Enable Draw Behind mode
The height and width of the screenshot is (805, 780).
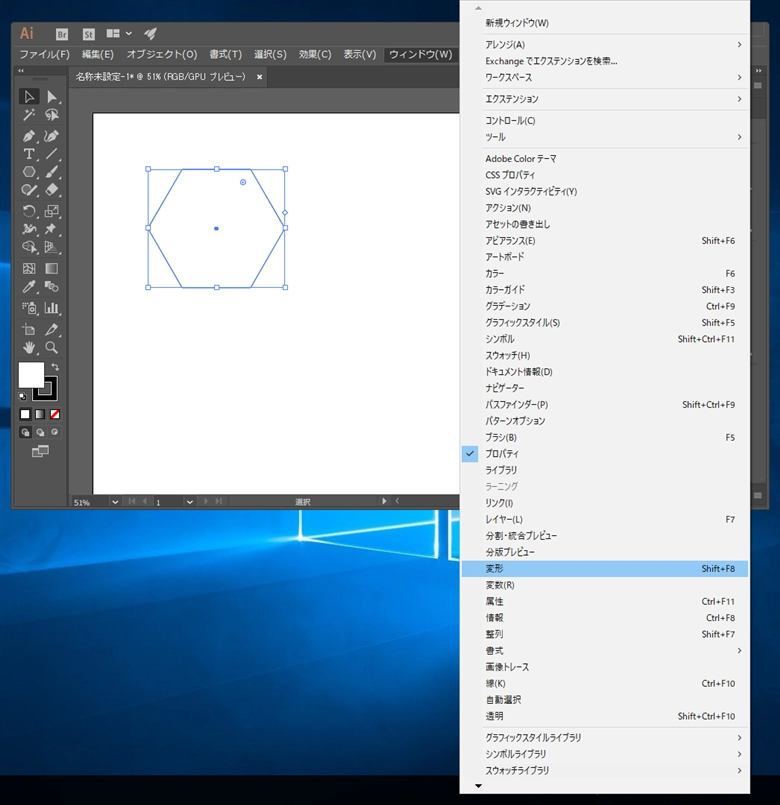point(40,432)
